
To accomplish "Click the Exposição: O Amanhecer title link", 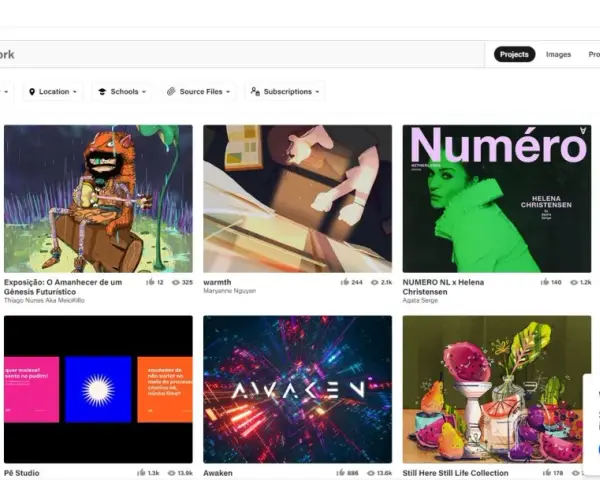I will point(63,287).
